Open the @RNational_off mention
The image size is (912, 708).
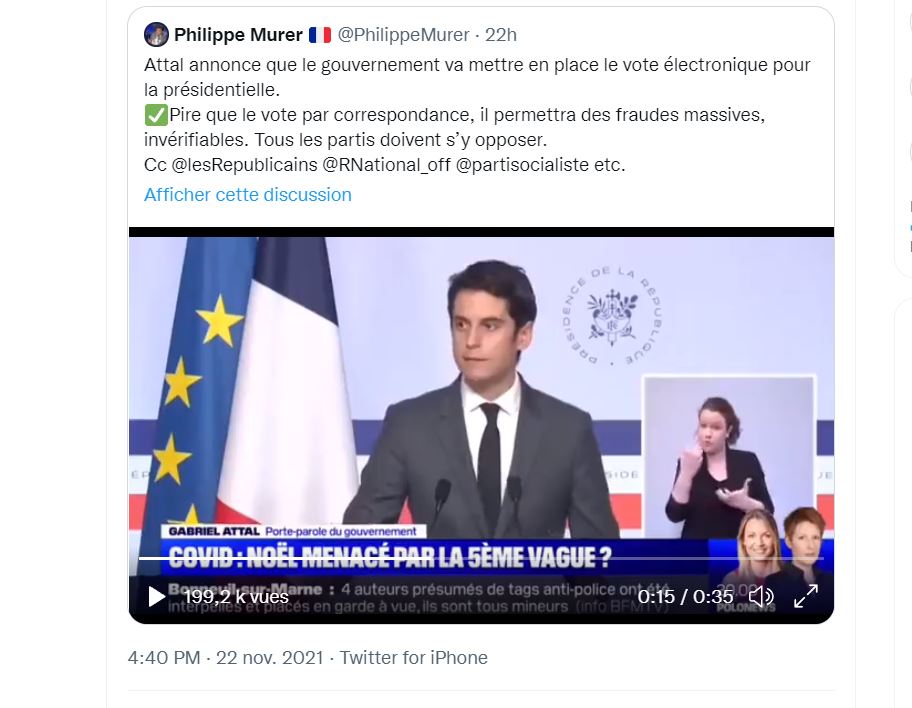tap(386, 165)
